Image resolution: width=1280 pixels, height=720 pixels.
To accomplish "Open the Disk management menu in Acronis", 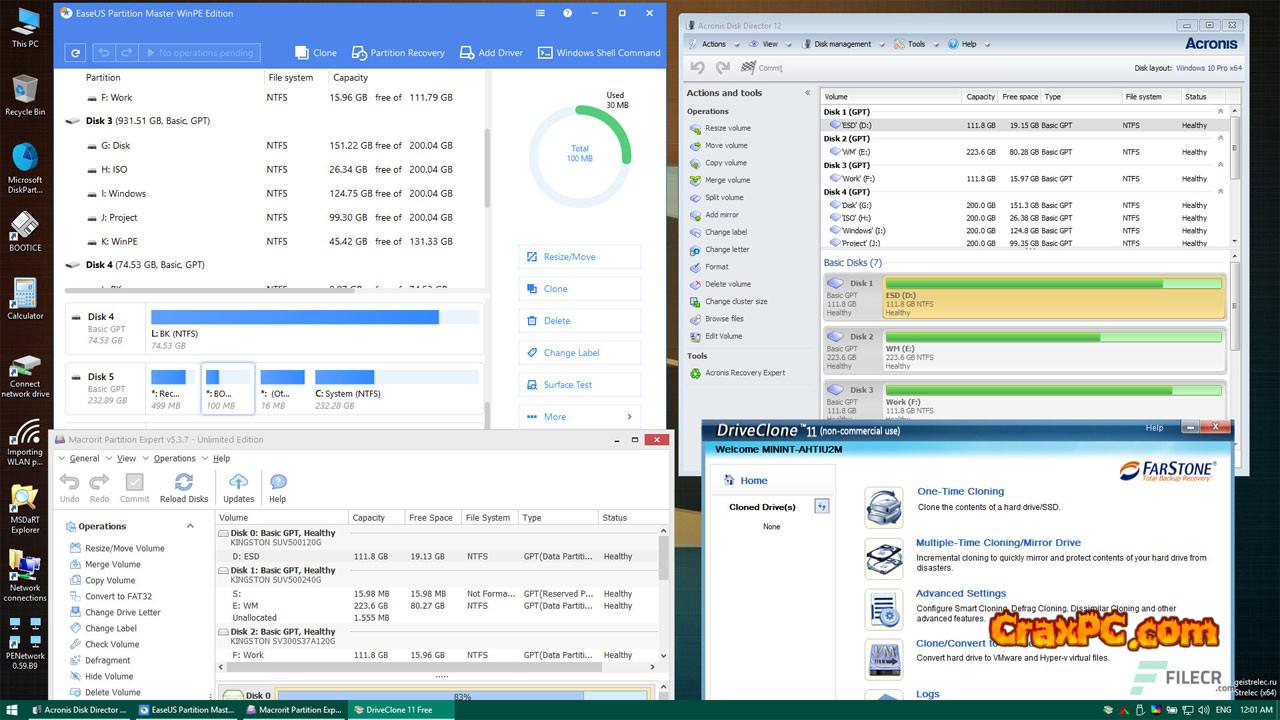I will point(842,44).
